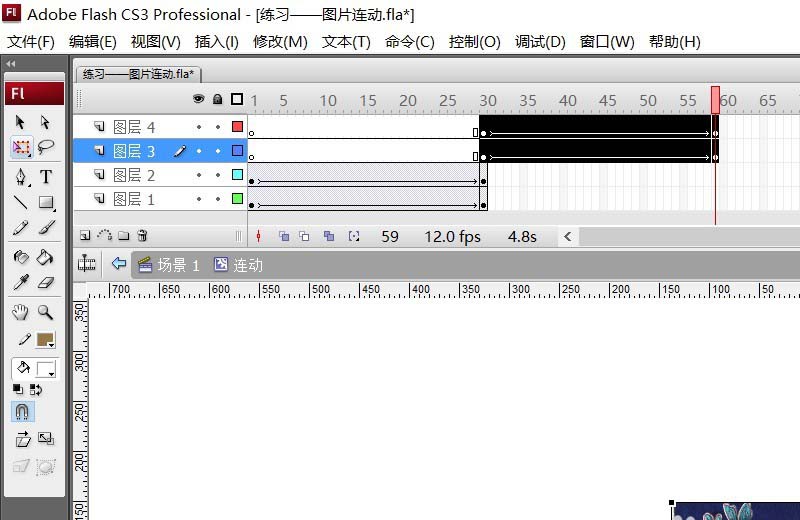Open the 调试(D) menu
Screen dimensions: 800x520
point(540,42)
